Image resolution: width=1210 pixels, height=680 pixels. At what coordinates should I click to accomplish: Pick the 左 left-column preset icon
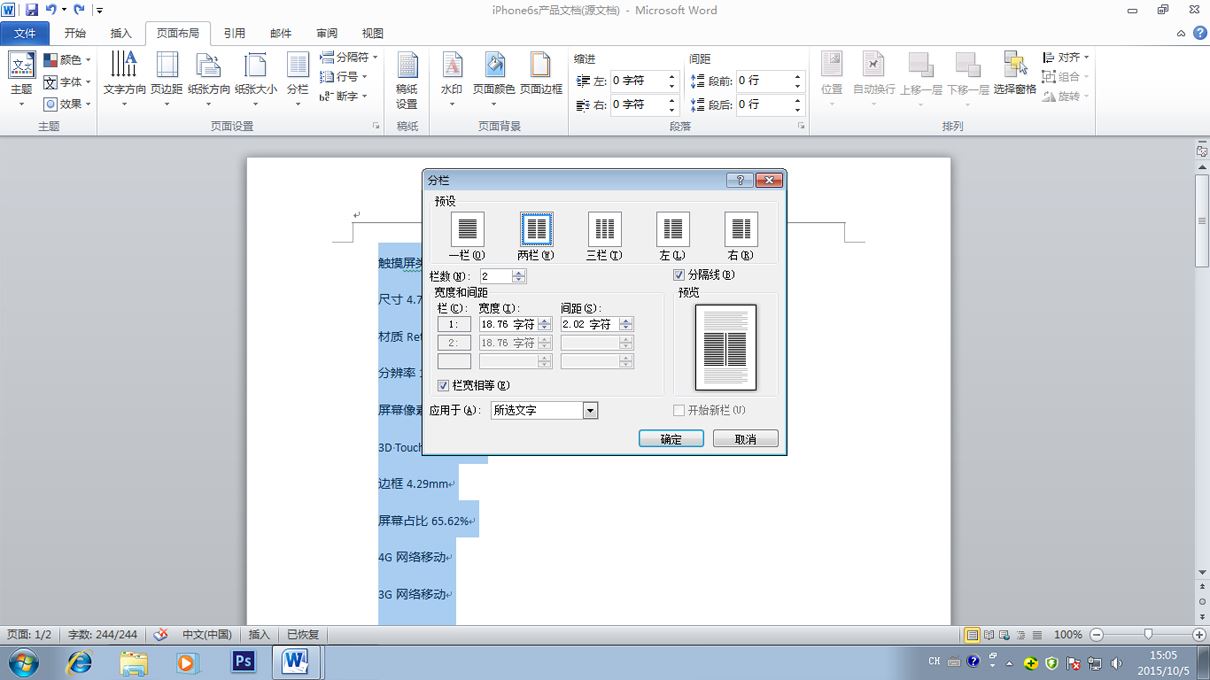tap(673, 229)
